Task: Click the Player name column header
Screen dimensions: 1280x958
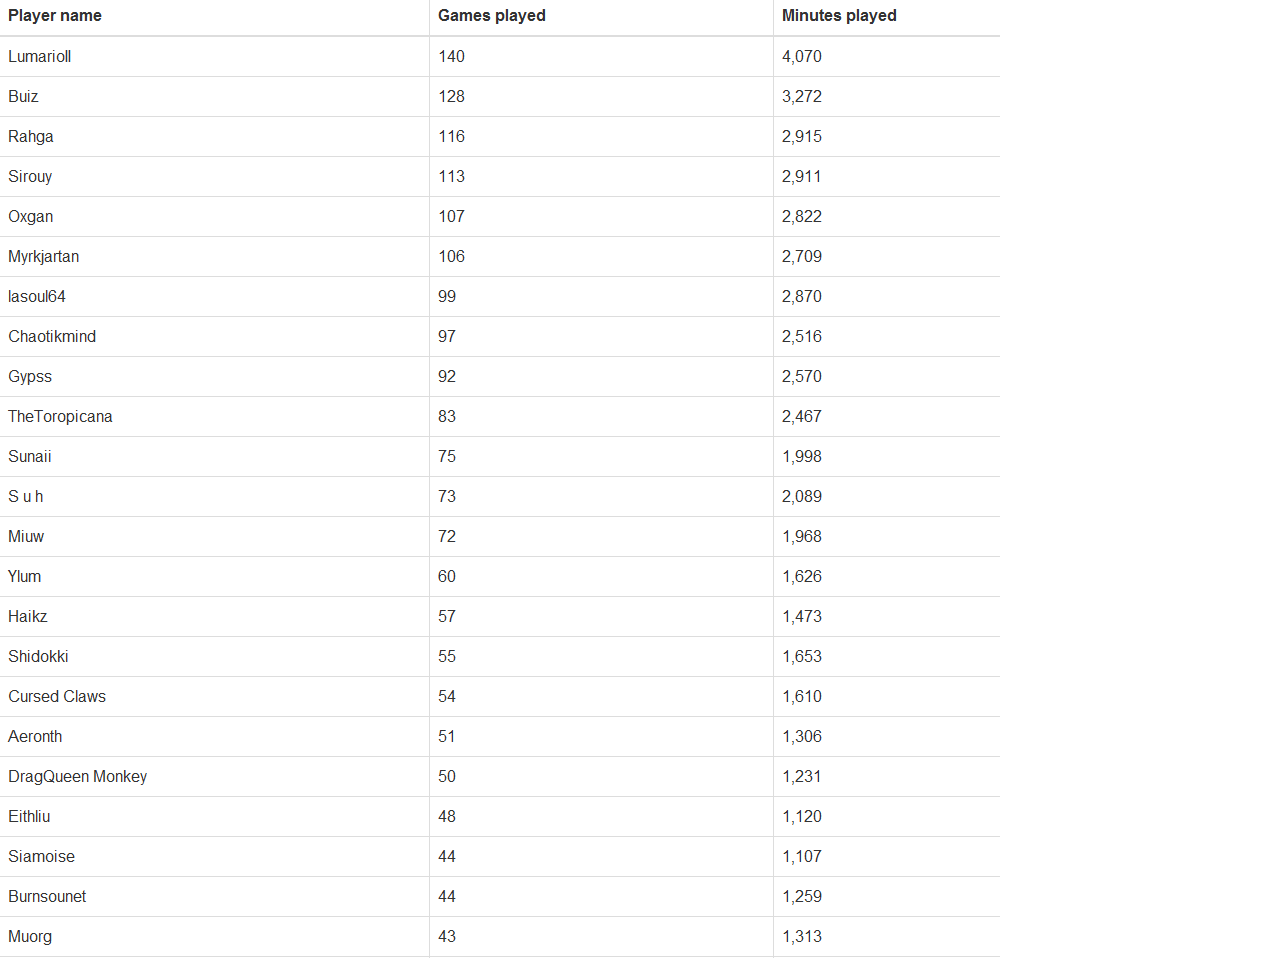Action: 55,16
